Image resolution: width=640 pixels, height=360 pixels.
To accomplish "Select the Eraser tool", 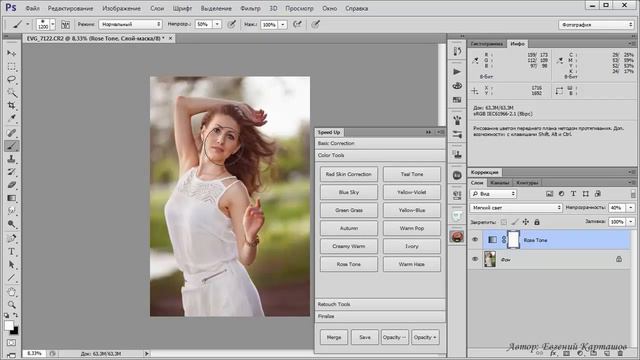I will (11, 185).
